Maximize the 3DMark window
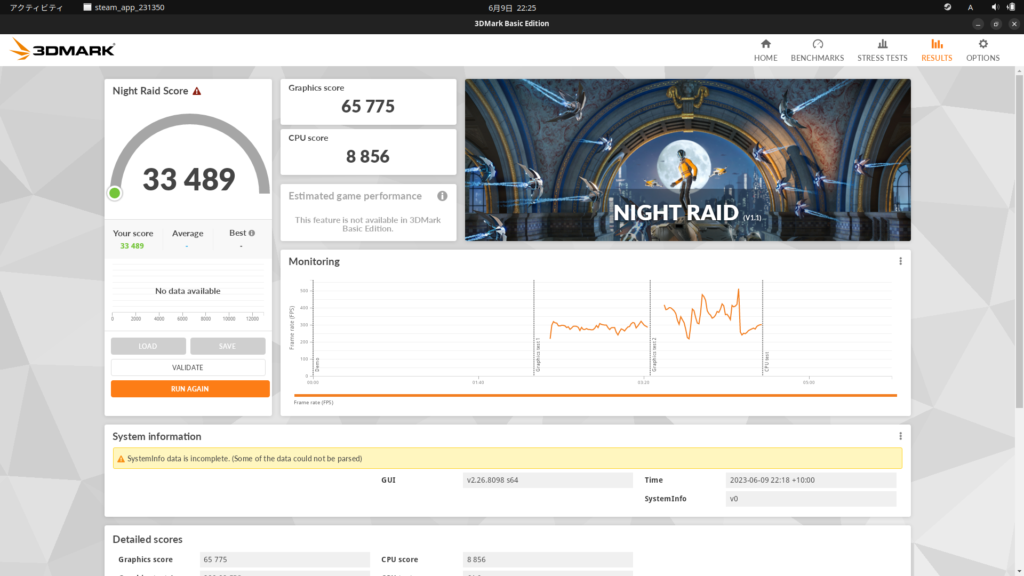This screenshot has width=1024, height=576. click(996, 24)
